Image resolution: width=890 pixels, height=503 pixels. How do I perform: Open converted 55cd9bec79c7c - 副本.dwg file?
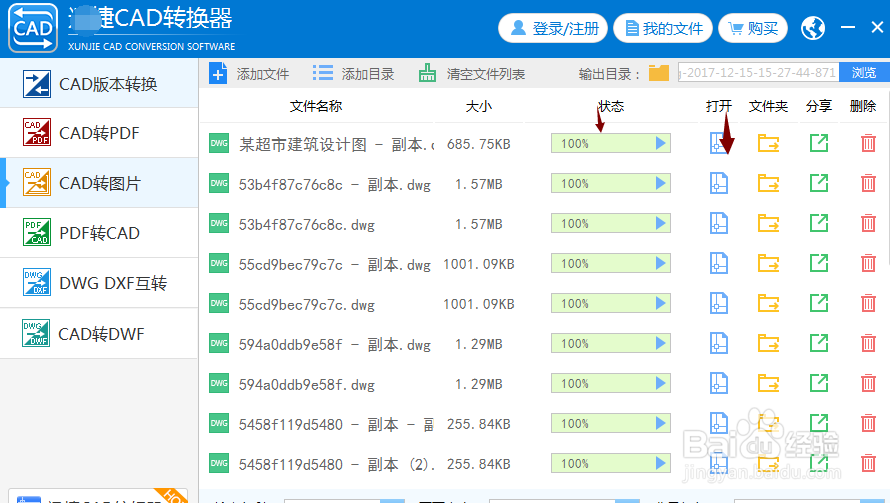(x=719, y=263)
